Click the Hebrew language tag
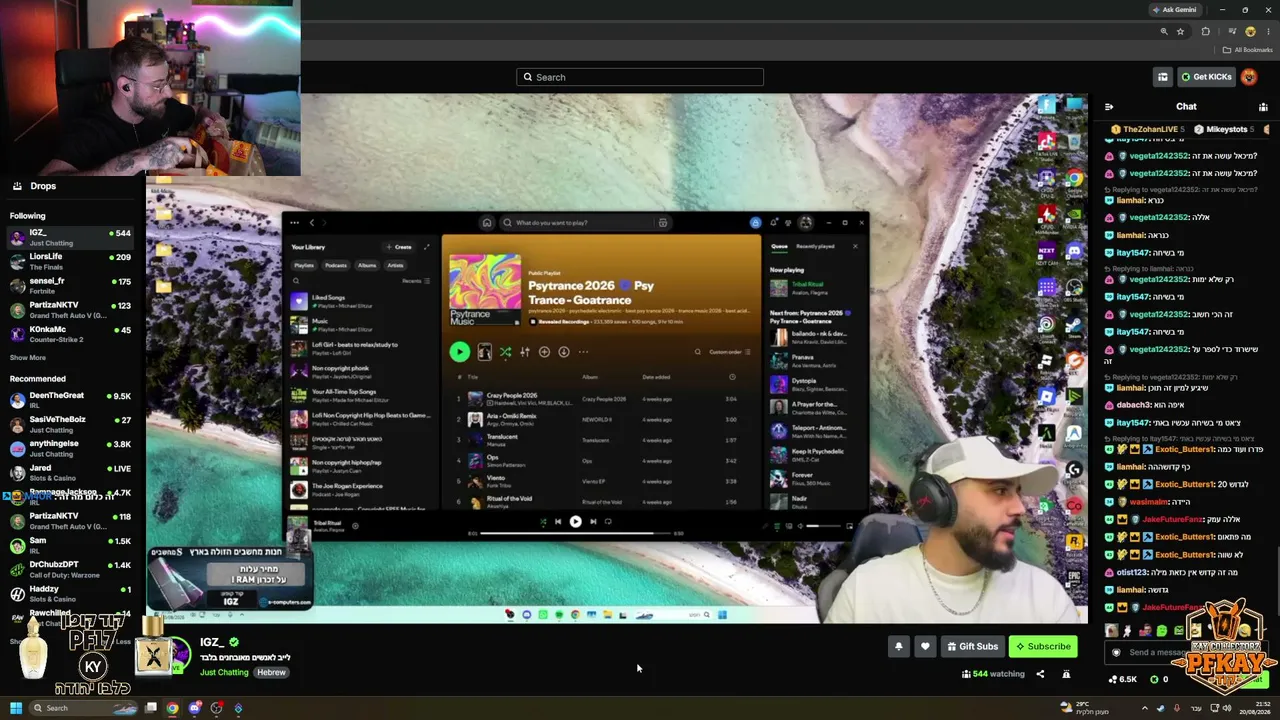 (x=271, y=672)
